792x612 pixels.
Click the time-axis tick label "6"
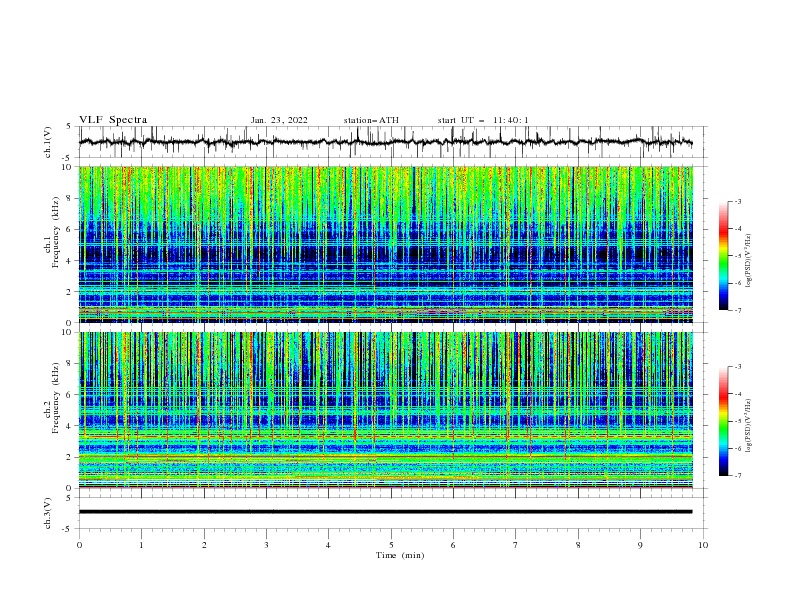click(x=453, y=545)
